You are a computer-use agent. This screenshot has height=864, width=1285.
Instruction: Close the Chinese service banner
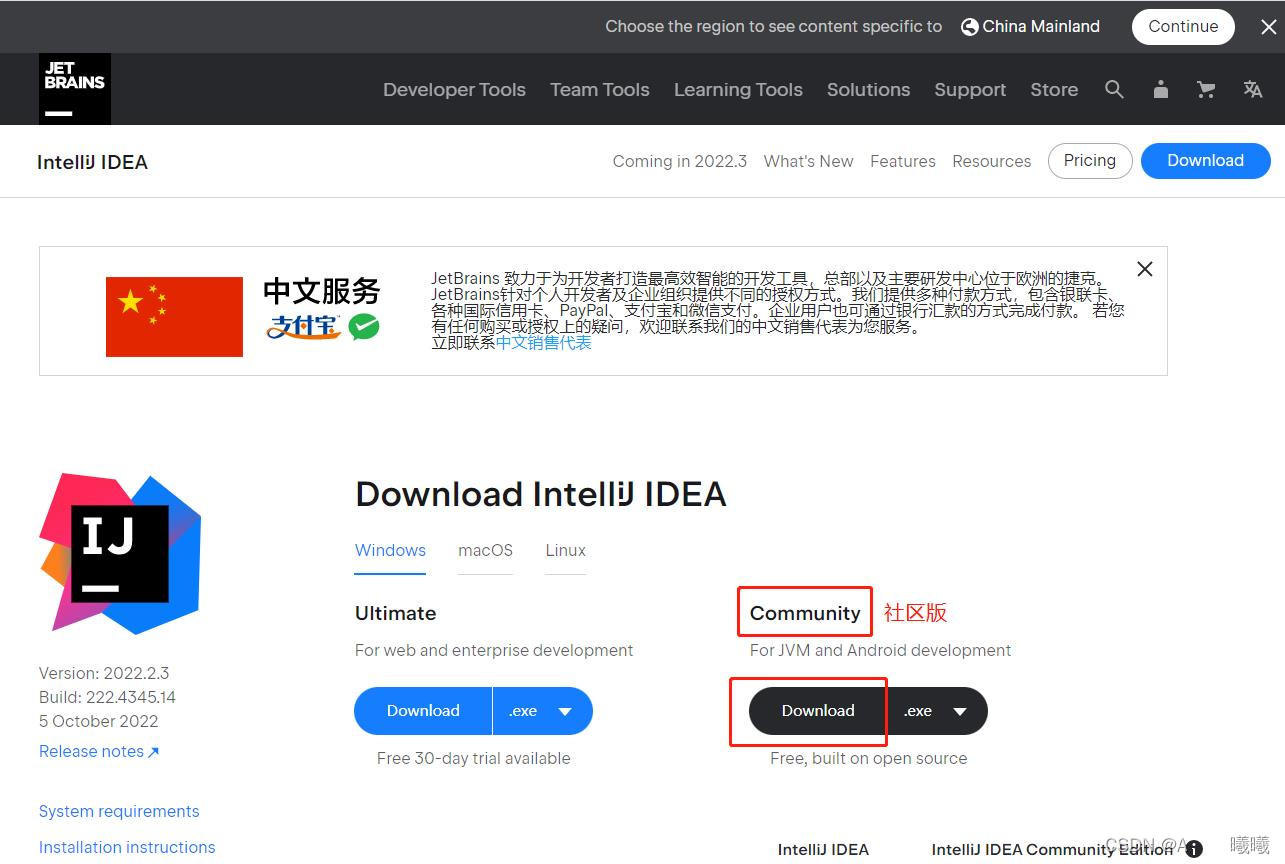click(x=1145, y=269)
